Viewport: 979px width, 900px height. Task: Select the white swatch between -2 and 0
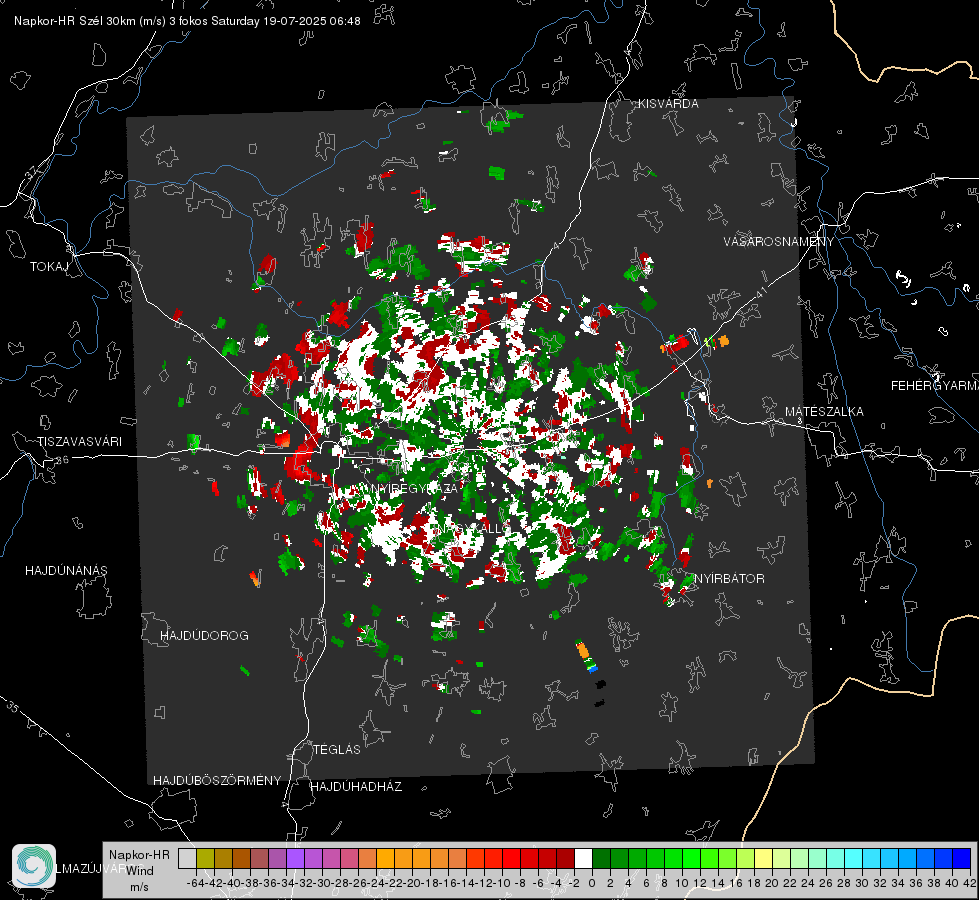point(583,858)
